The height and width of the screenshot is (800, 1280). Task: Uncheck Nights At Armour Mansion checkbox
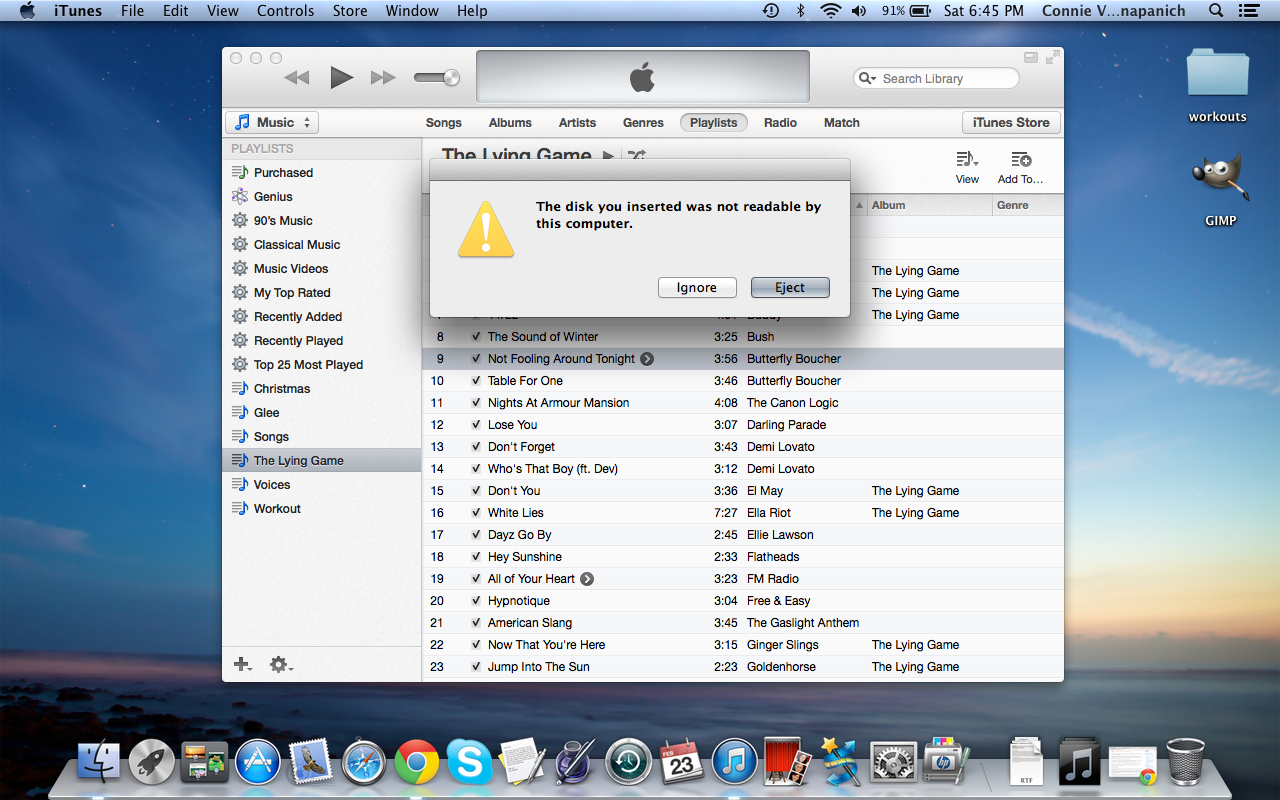tap(476, 403)
